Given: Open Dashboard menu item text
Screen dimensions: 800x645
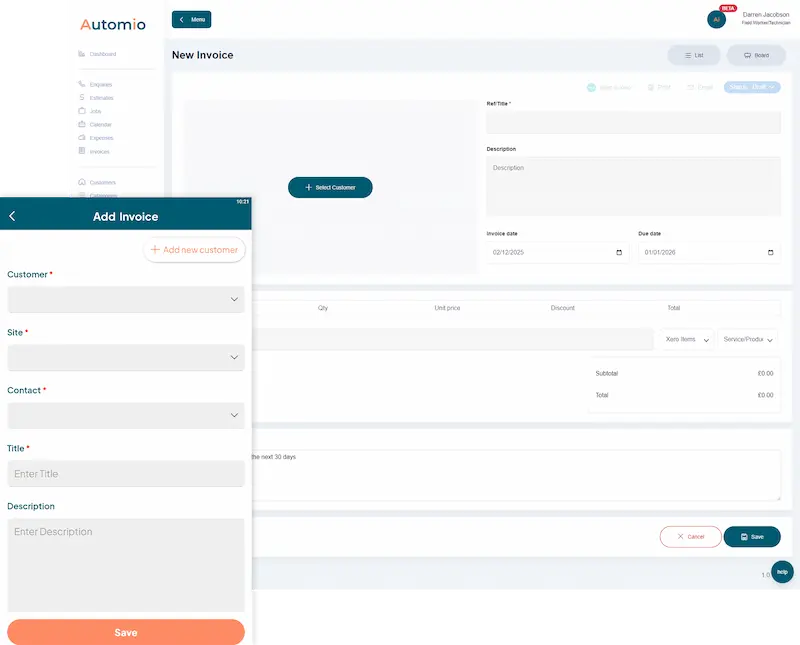Looking at the screenshot, I should [103, 54].
